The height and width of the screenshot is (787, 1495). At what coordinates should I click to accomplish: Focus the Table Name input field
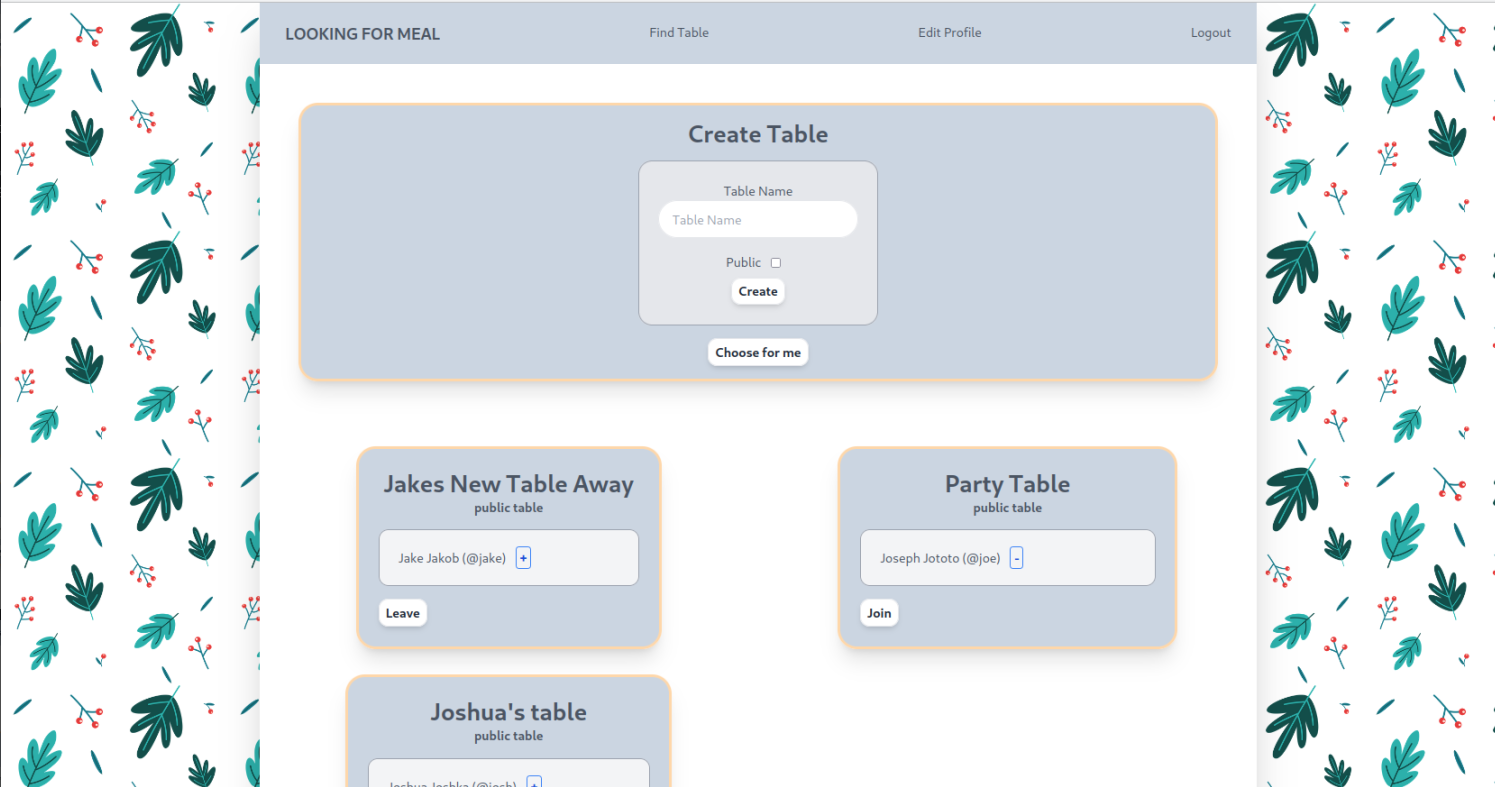(758, 219)
